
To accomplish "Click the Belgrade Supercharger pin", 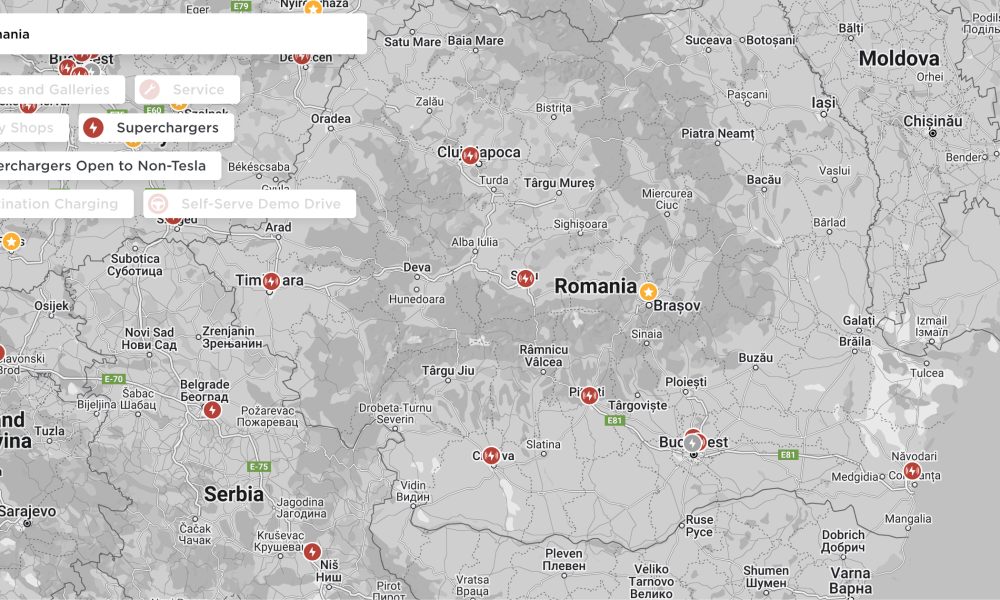I will pos(212,410).
